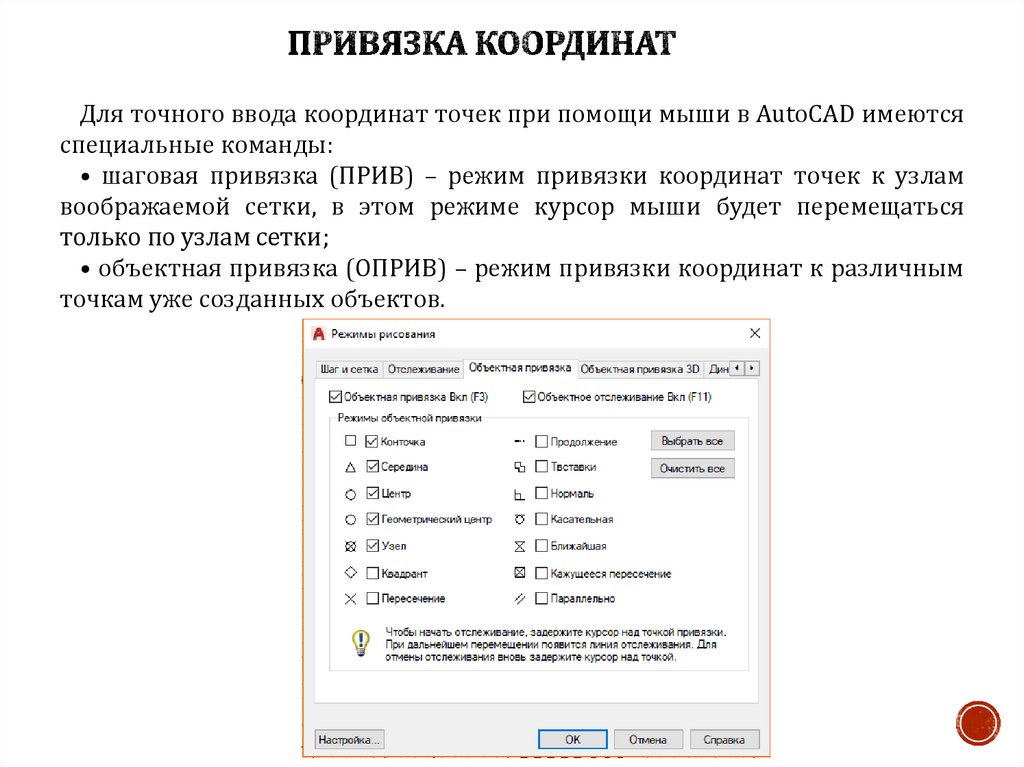Click the Geometric center snap icon
1024x767 pixels.
point(351,520)
